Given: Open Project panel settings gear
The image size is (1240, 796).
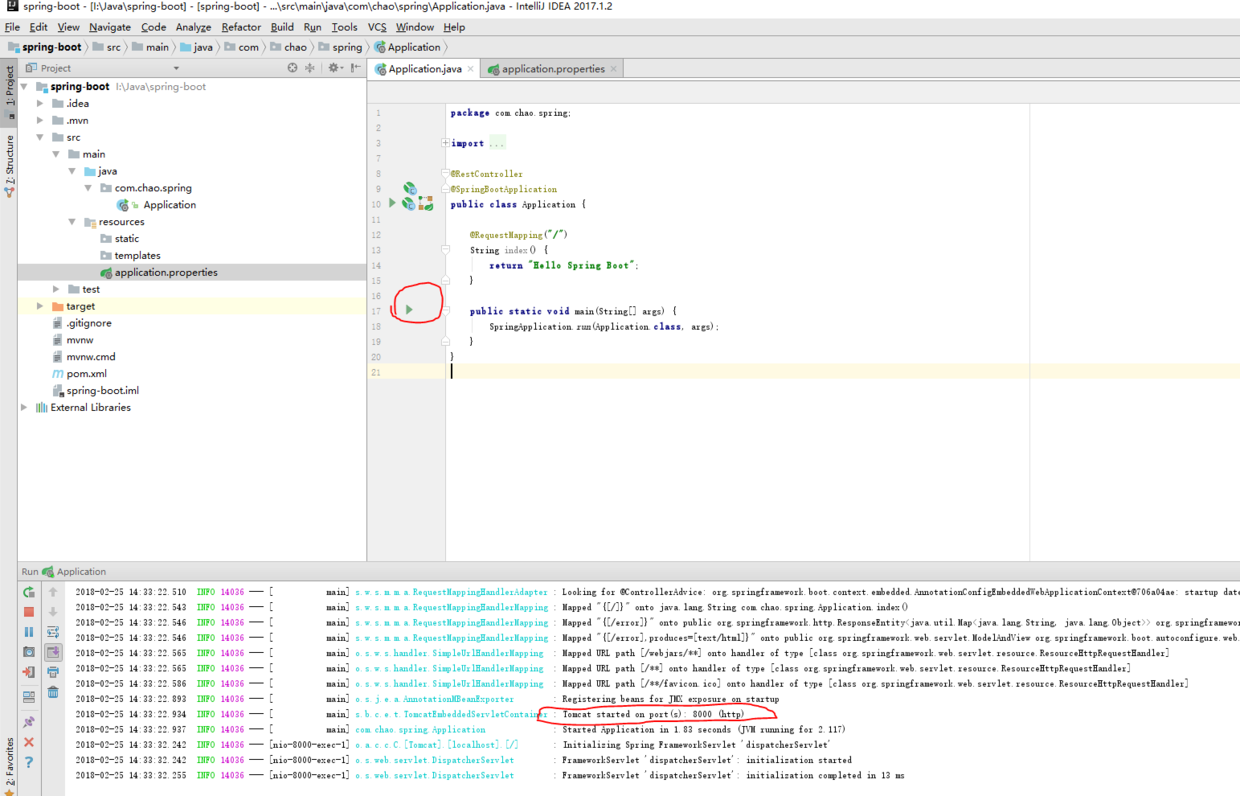Looking at the screenshot, I should [335, 68].
